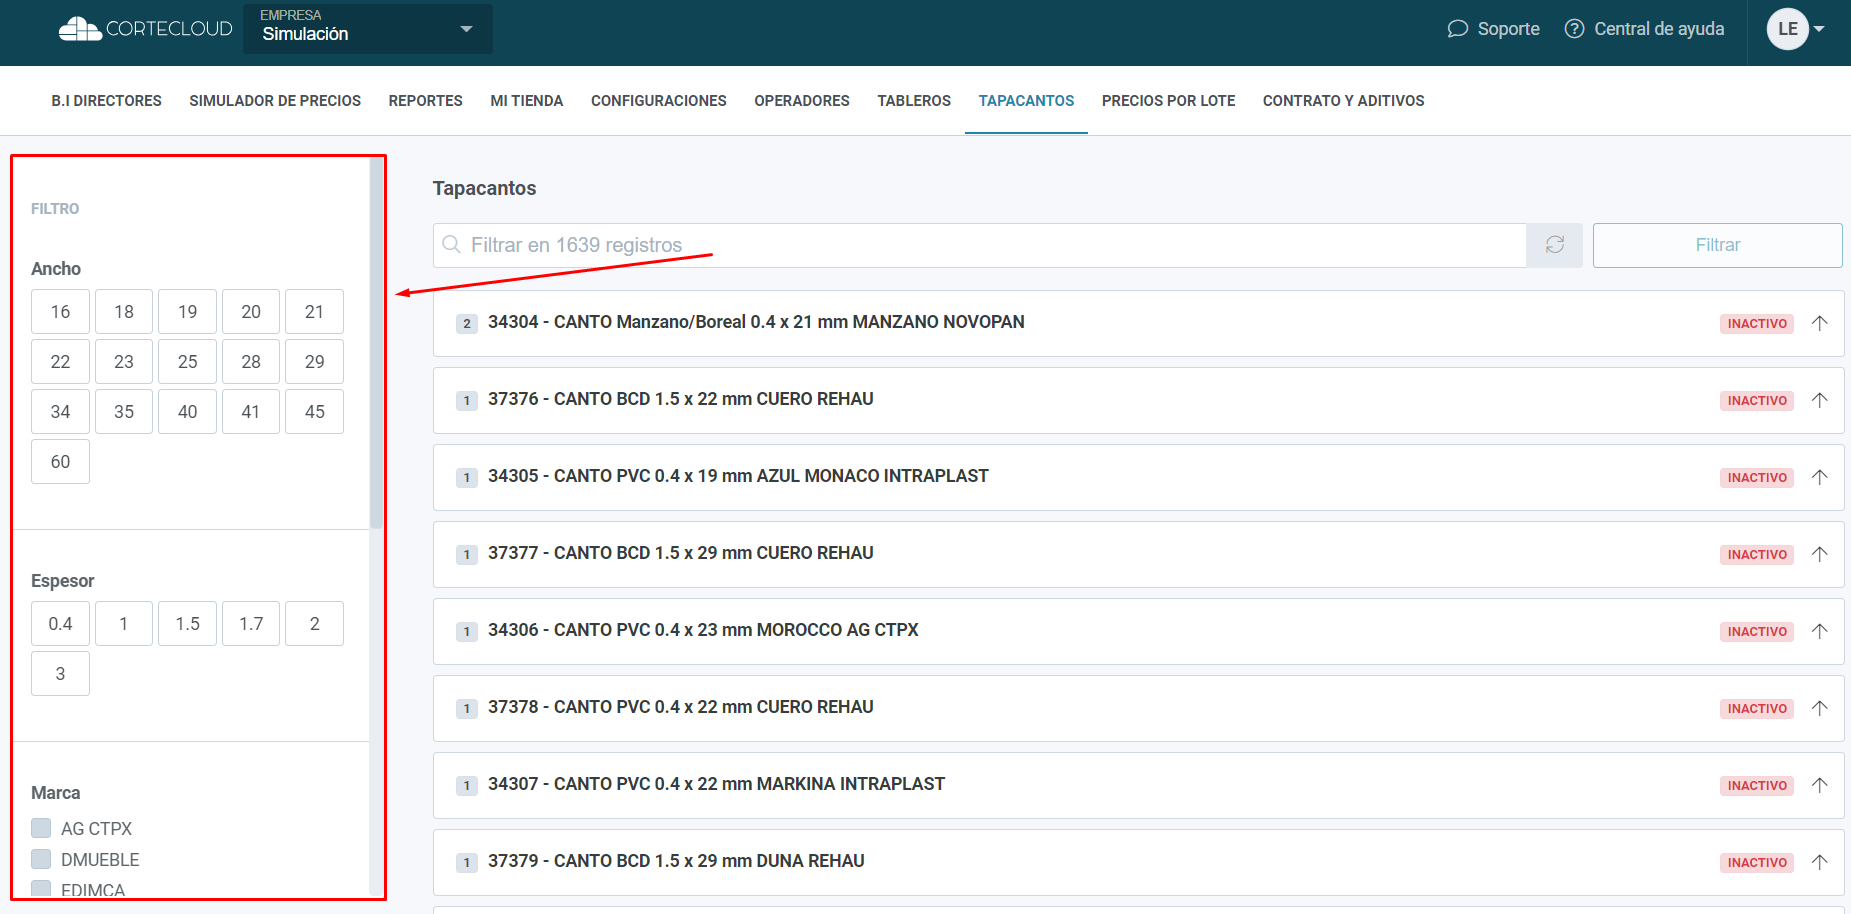Select Espesor 0.4 filter
The width and height of the screenshot is (1851, 914).
pyautogui.click(x=60, y=624)
